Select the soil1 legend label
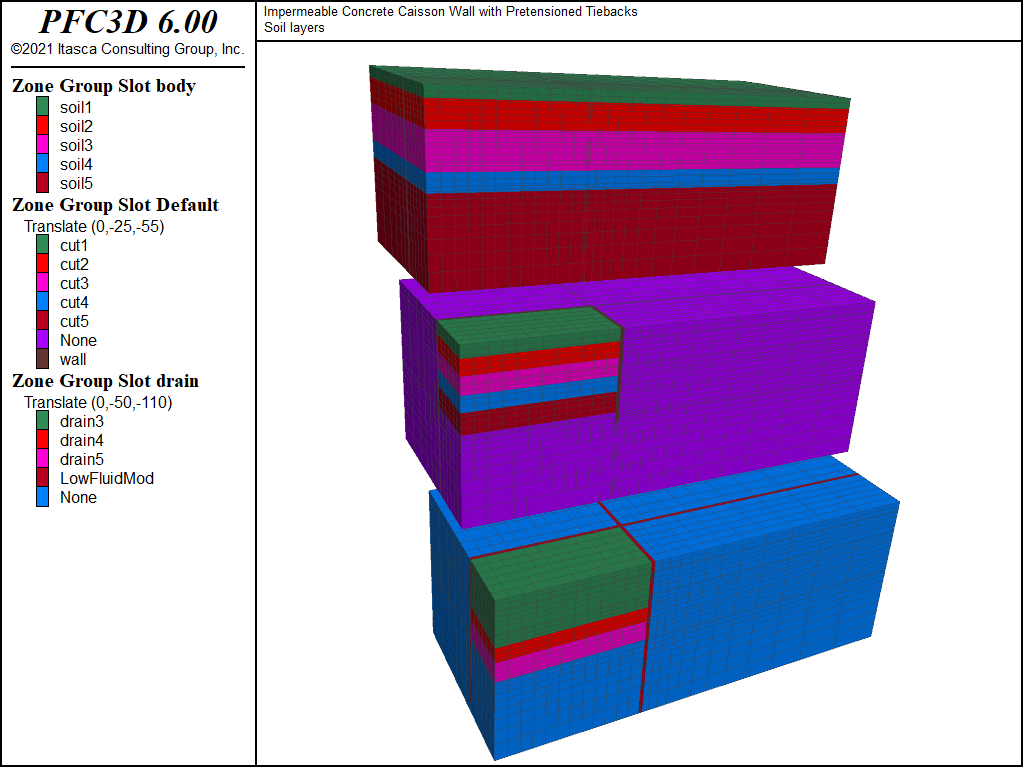This screenshot has height=768, width=1024. 76,107
